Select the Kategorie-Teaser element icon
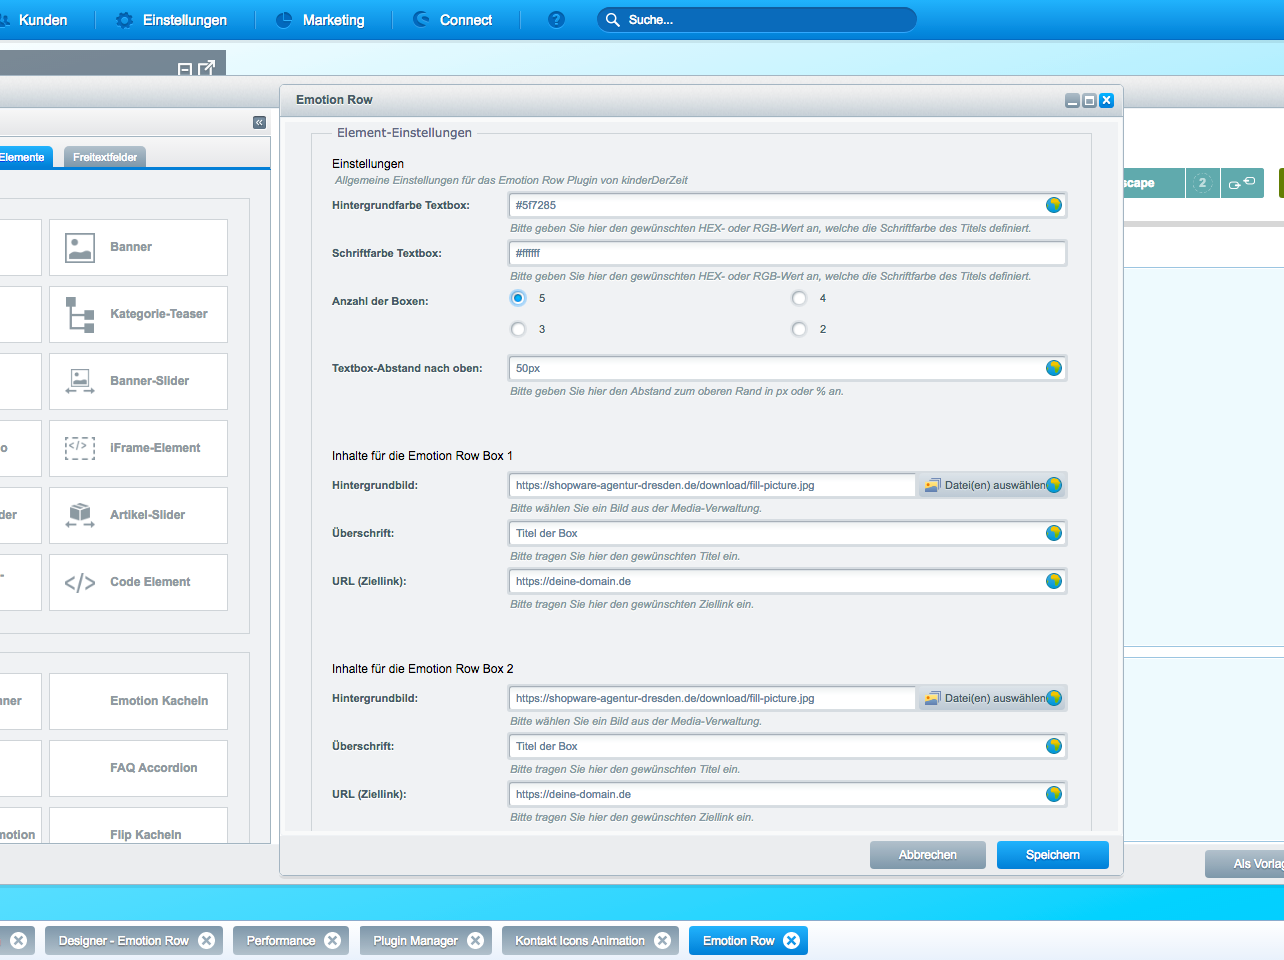Image resolution: width=1284 pixels, height=960 pixels. coord(80,314)
